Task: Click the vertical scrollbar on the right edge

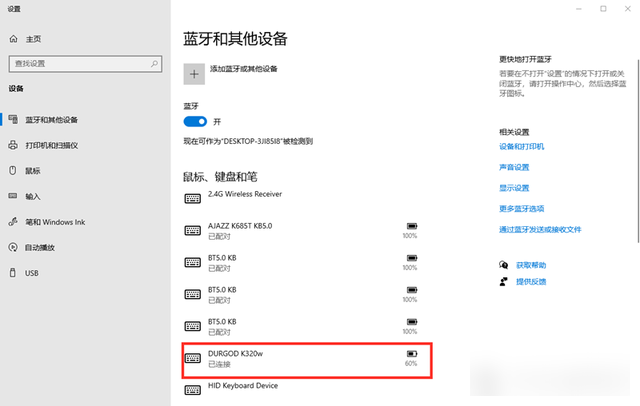Action: 638,151
